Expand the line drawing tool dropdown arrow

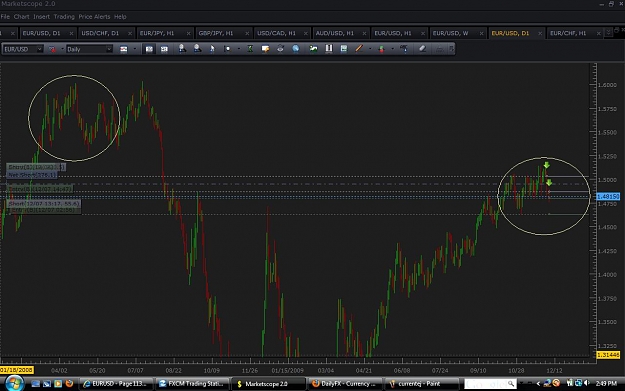[370, 49]
